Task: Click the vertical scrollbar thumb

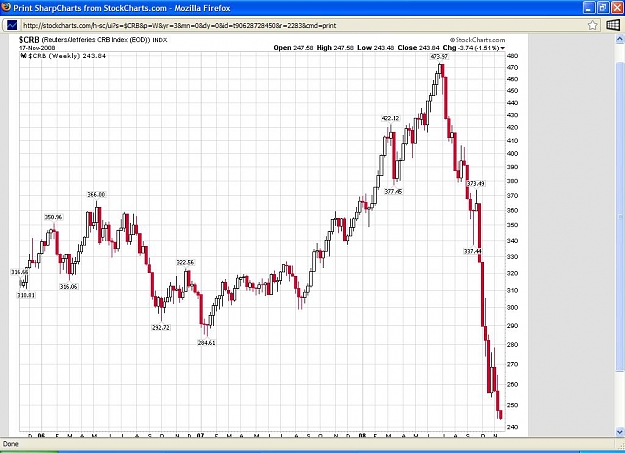Action: click(620, 217)
